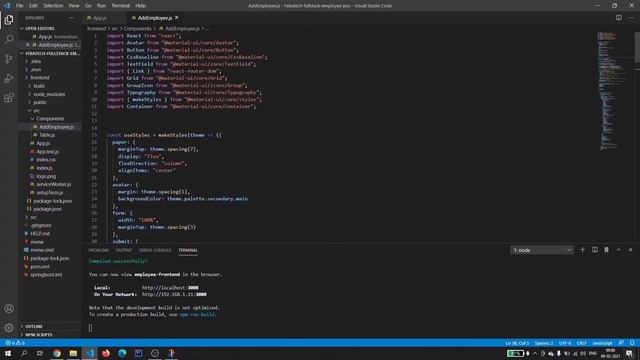The image size is (640, 360).
Task: Collapse the project root folder section
Action: pyautogui.click(x=50, y=53)
